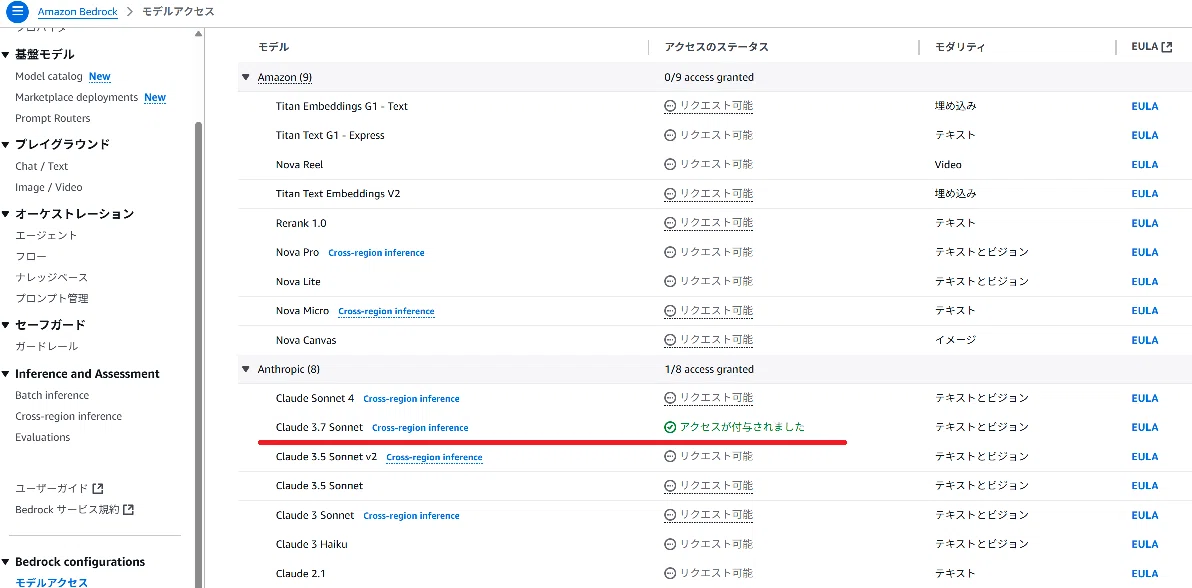Open EULA link for Nova Lite
Viewport: 1192px width, 588px height.
tap(1145, 281)
